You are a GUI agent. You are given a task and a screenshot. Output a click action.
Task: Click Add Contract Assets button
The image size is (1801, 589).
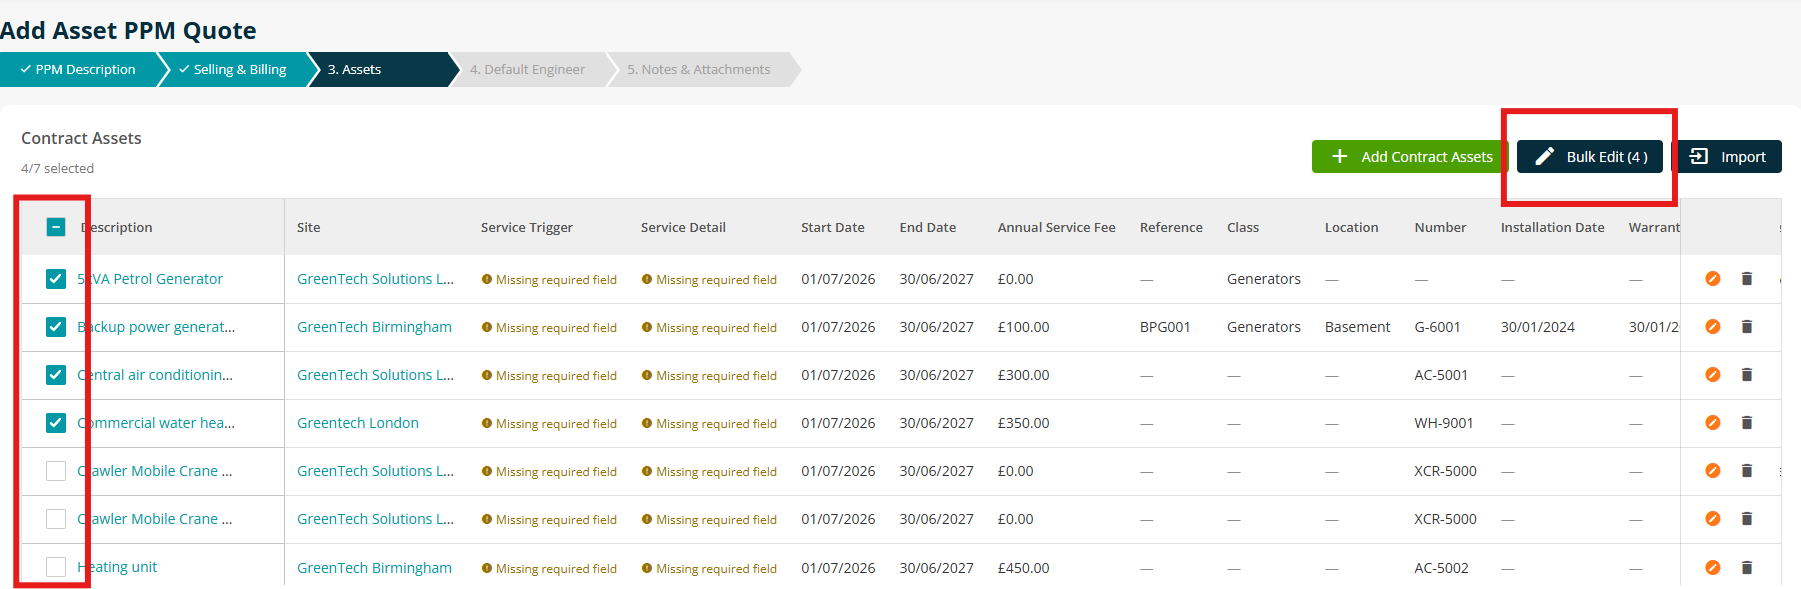(1410, 157)
